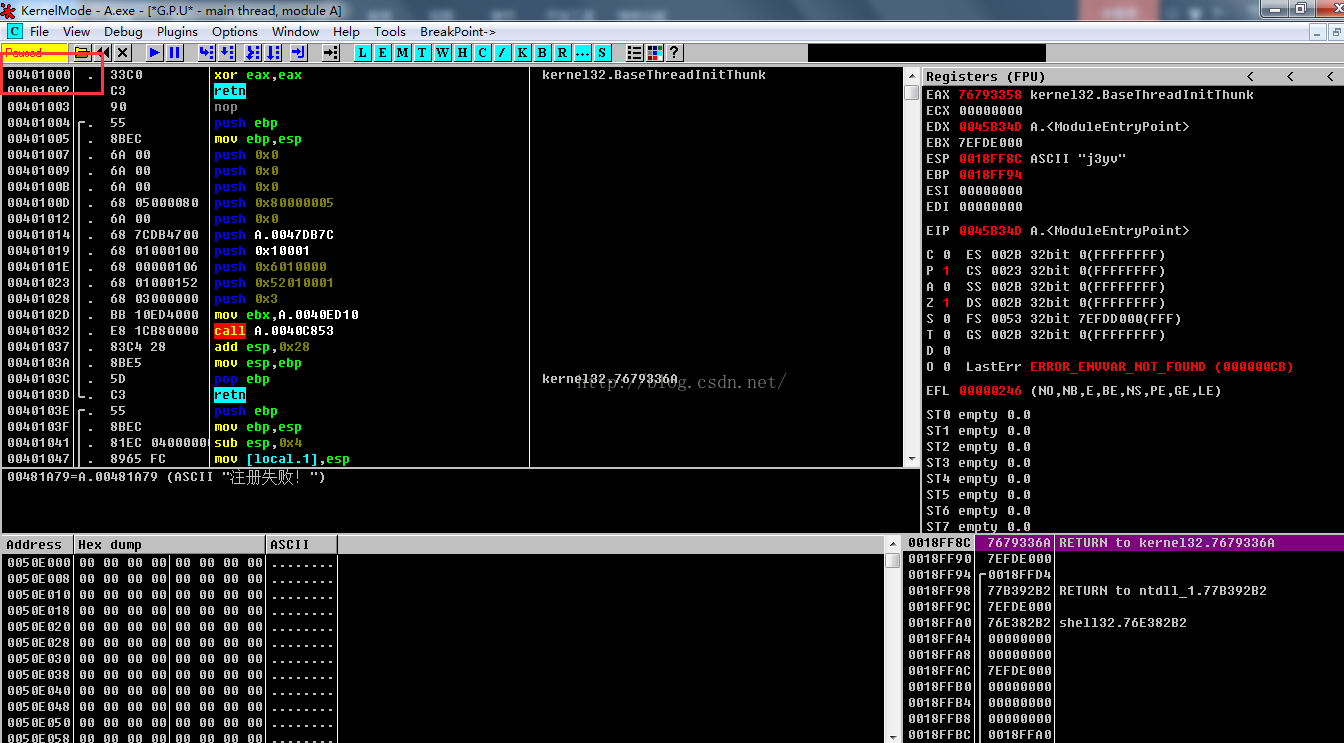Click the MDI child C system icon
Viewport: 1344px width, 743px height.
click(x=14, y=31)
